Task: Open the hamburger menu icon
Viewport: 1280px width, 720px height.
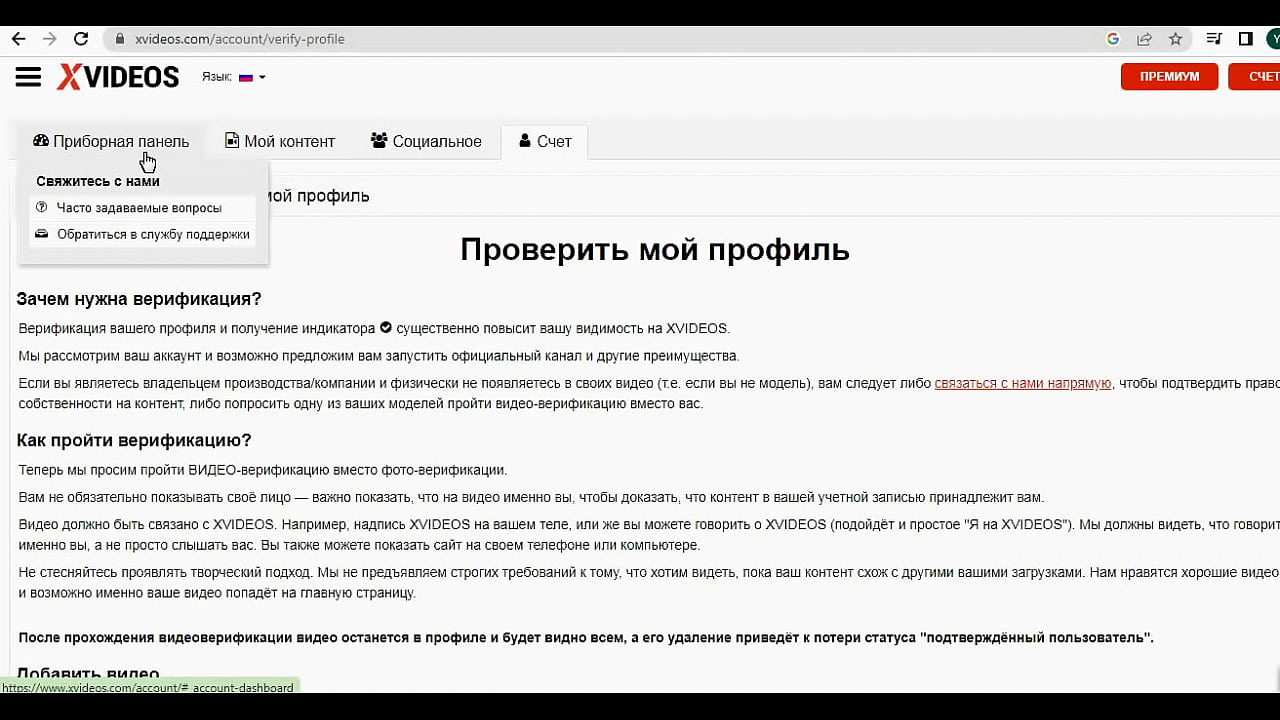Action: point(28,77)
